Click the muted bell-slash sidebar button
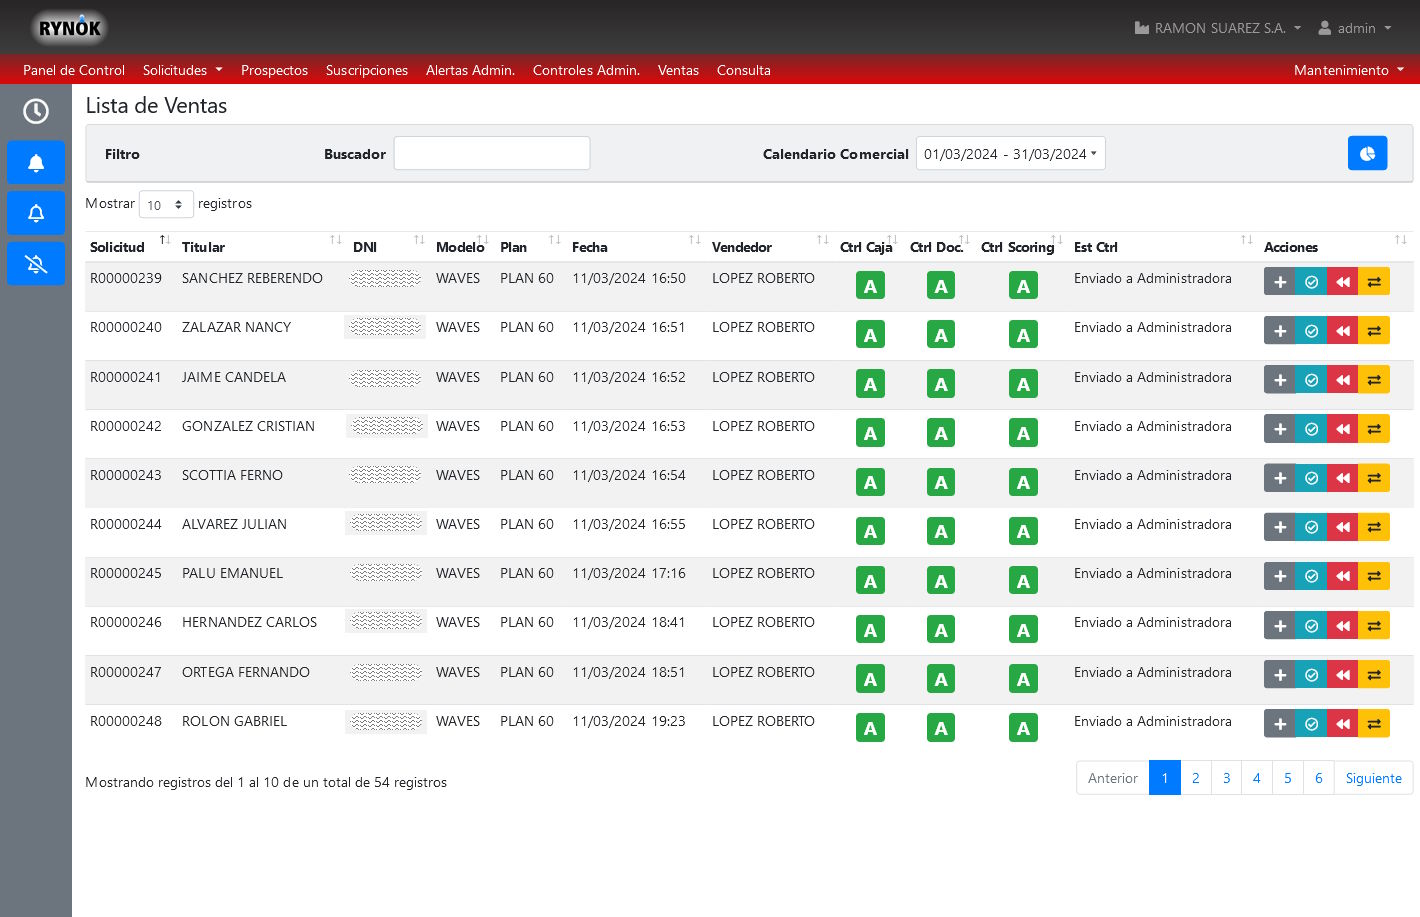The height and width of the screenshot is (917, 1420). [36, 264]
